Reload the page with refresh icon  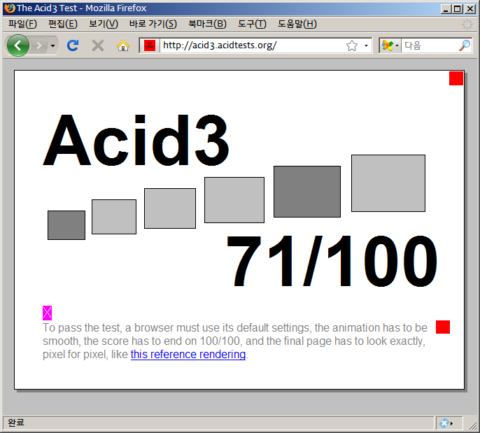point(73,45)
